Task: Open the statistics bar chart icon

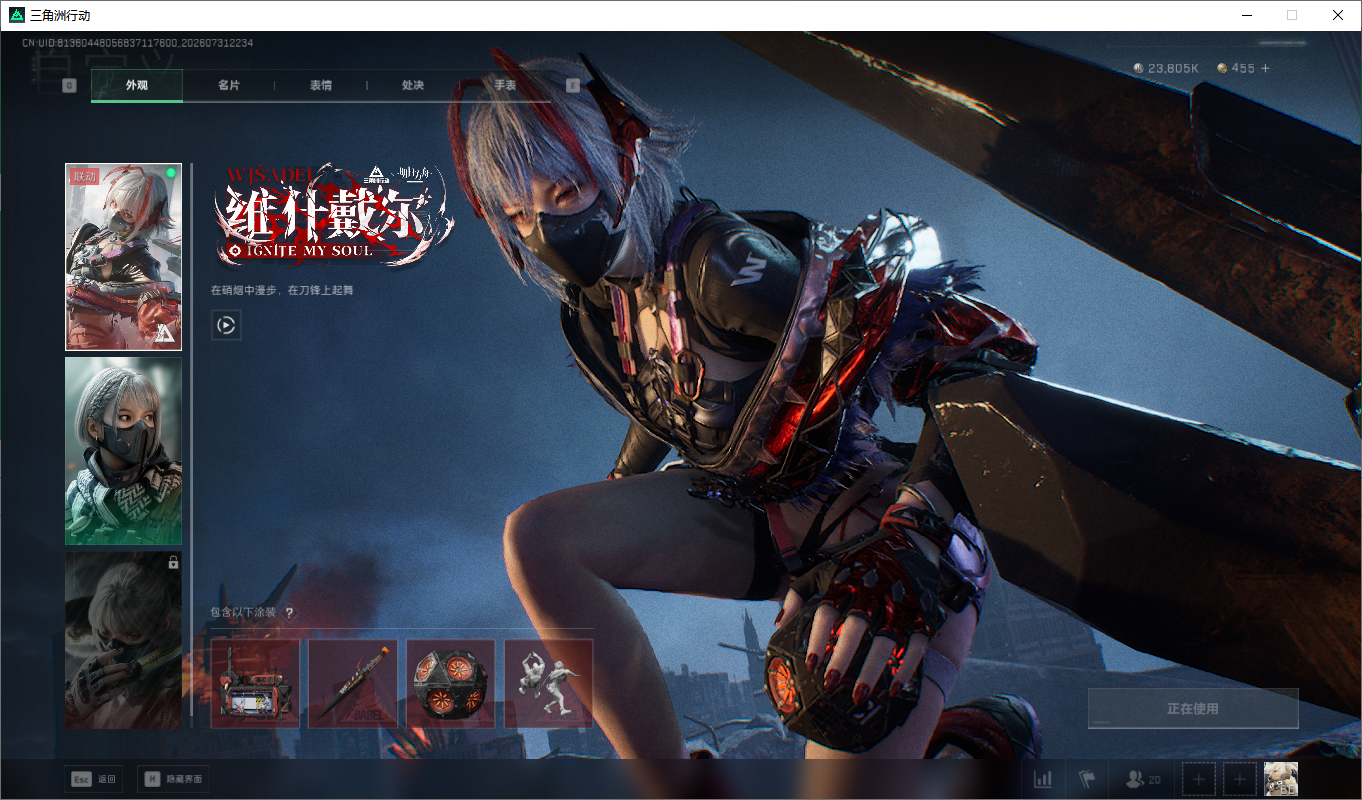Action: point(1042,779)
